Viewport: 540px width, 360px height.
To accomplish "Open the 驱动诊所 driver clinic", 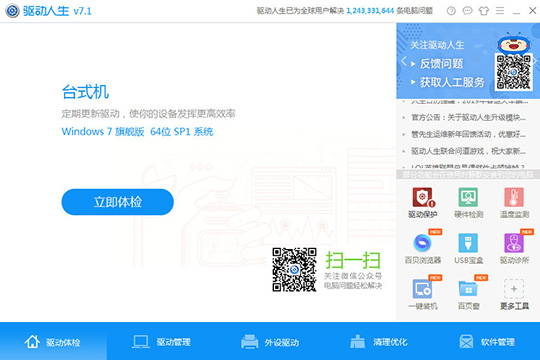I will pos(514,248).
